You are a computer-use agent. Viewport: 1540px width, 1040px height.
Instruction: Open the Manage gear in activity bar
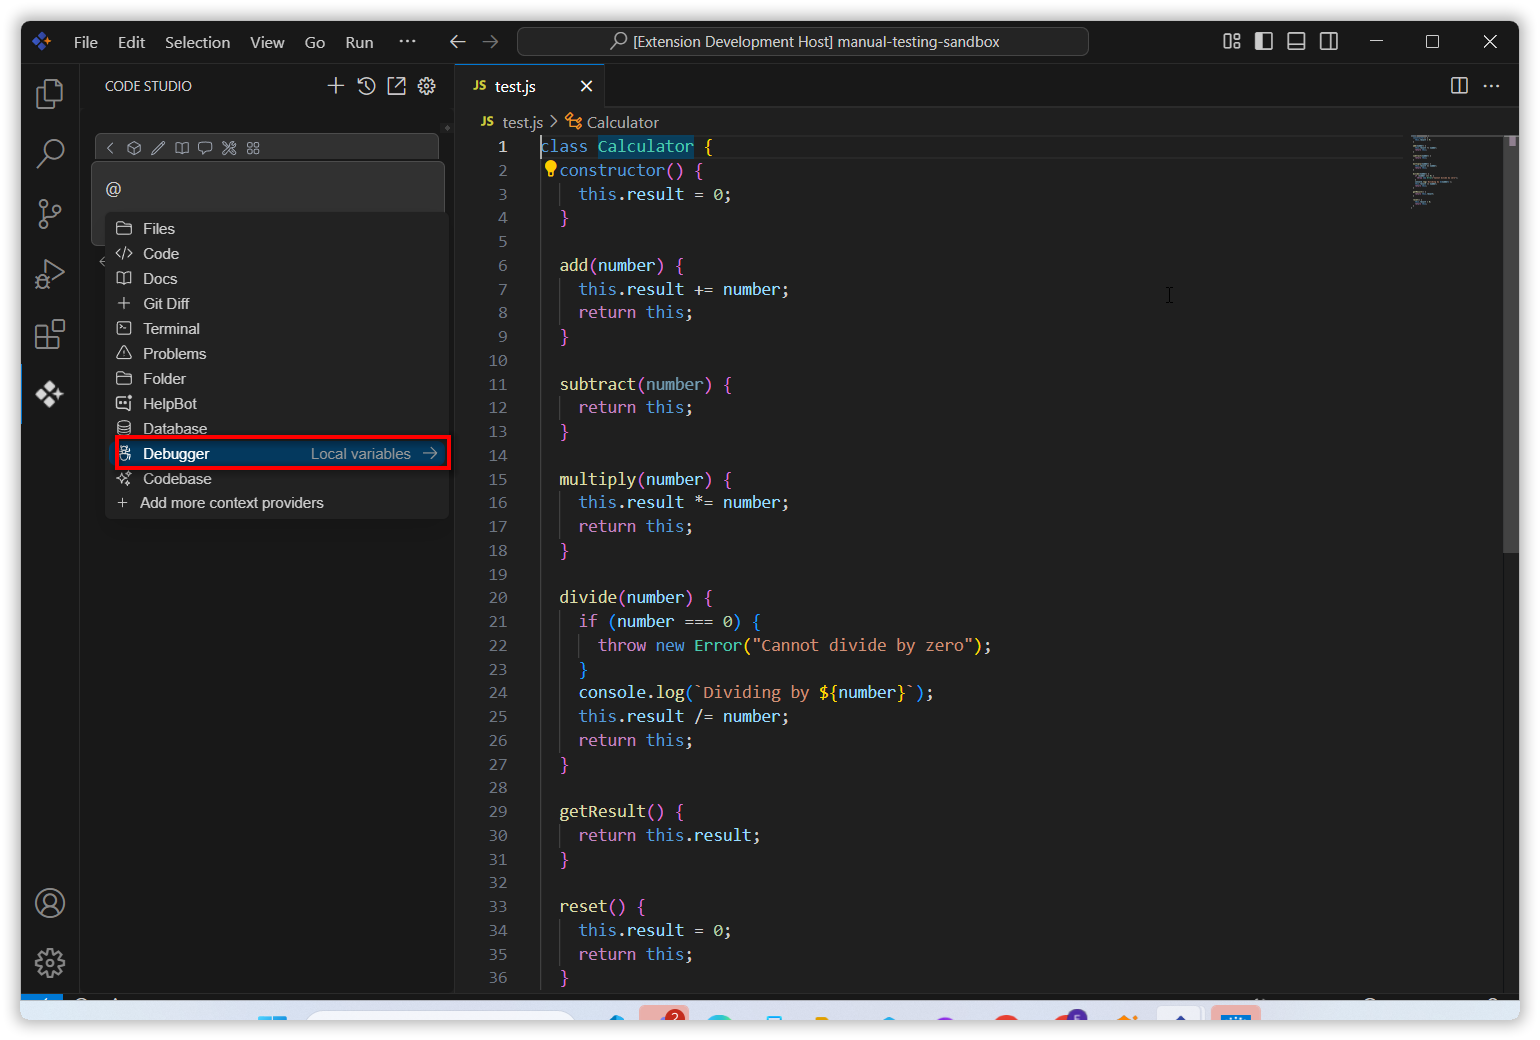click(50, 963)
